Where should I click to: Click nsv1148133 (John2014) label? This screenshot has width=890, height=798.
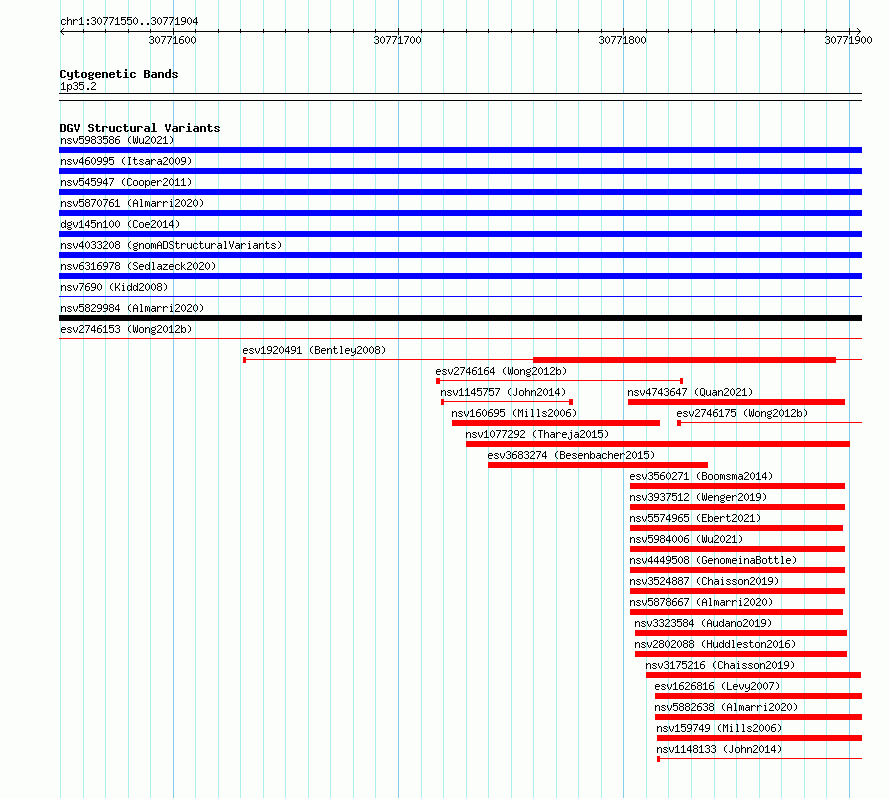pos(719,749)
